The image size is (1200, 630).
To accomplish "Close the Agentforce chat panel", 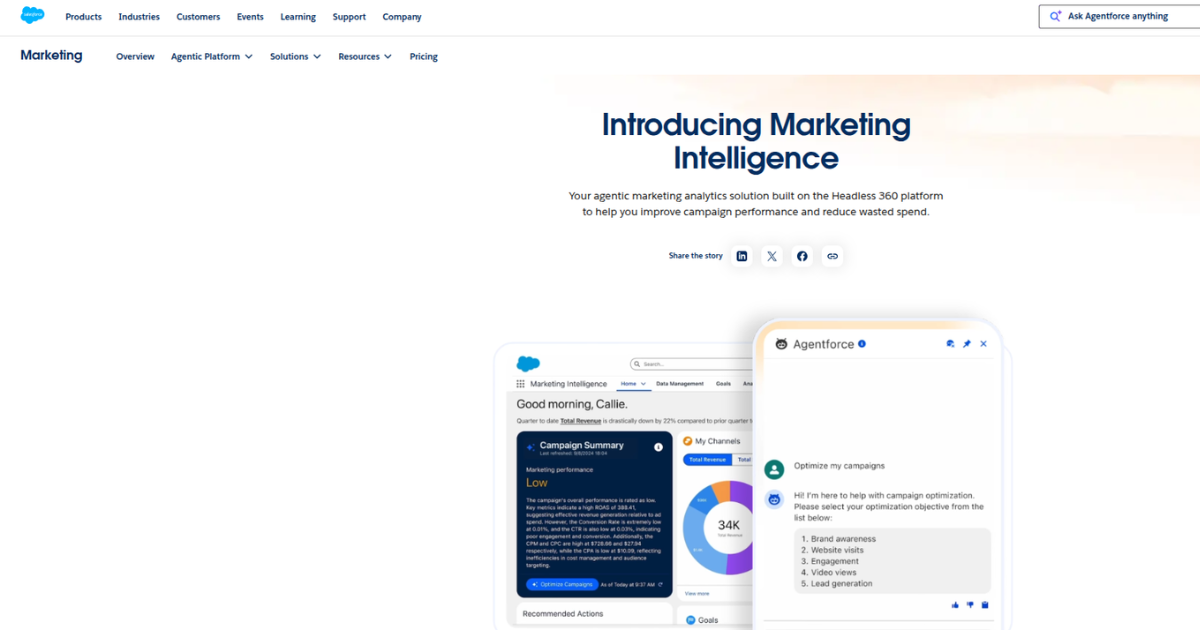I will [x=983, y=344].
